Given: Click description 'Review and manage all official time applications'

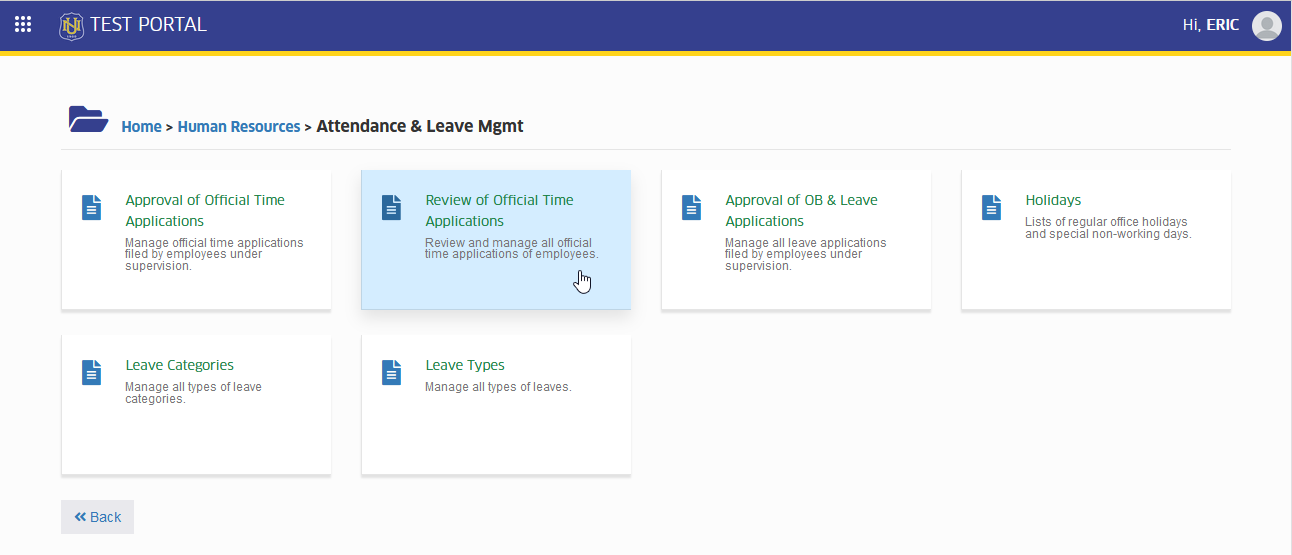Looking at the screenshot, I should (x=511, y=249).
